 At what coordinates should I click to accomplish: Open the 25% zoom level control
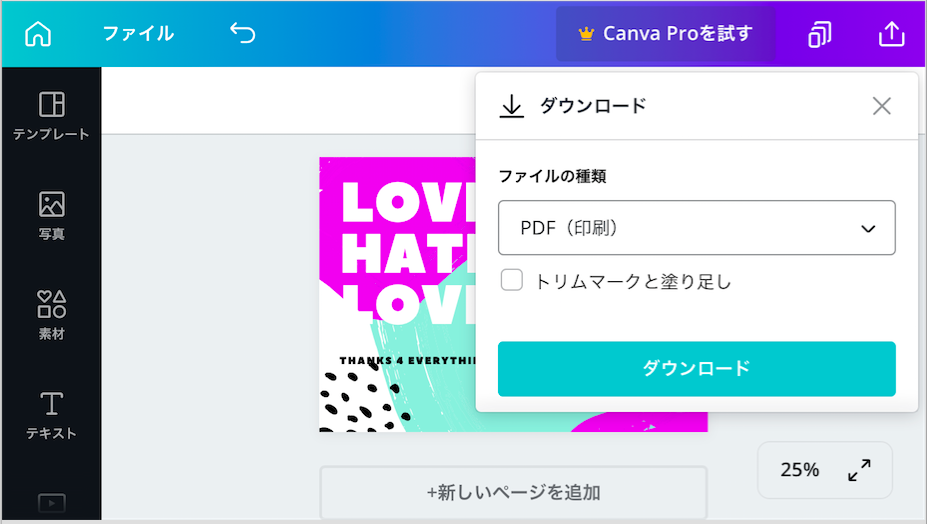799,470
